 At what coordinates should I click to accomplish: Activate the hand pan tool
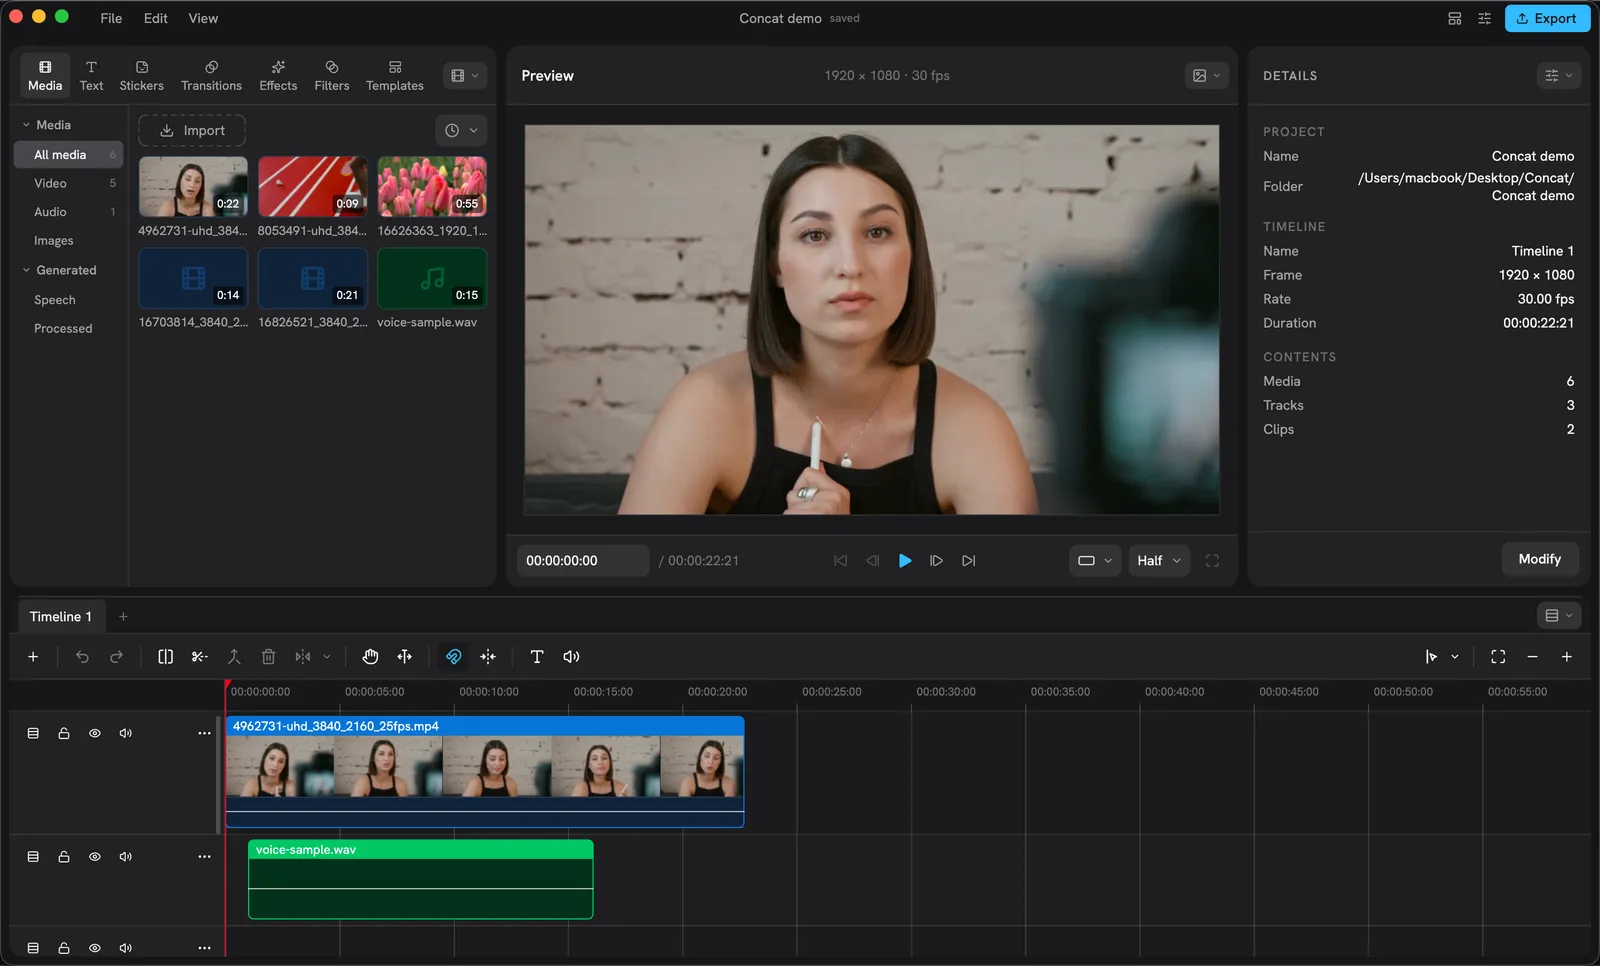pyautogui.click(x=370, y=657)
